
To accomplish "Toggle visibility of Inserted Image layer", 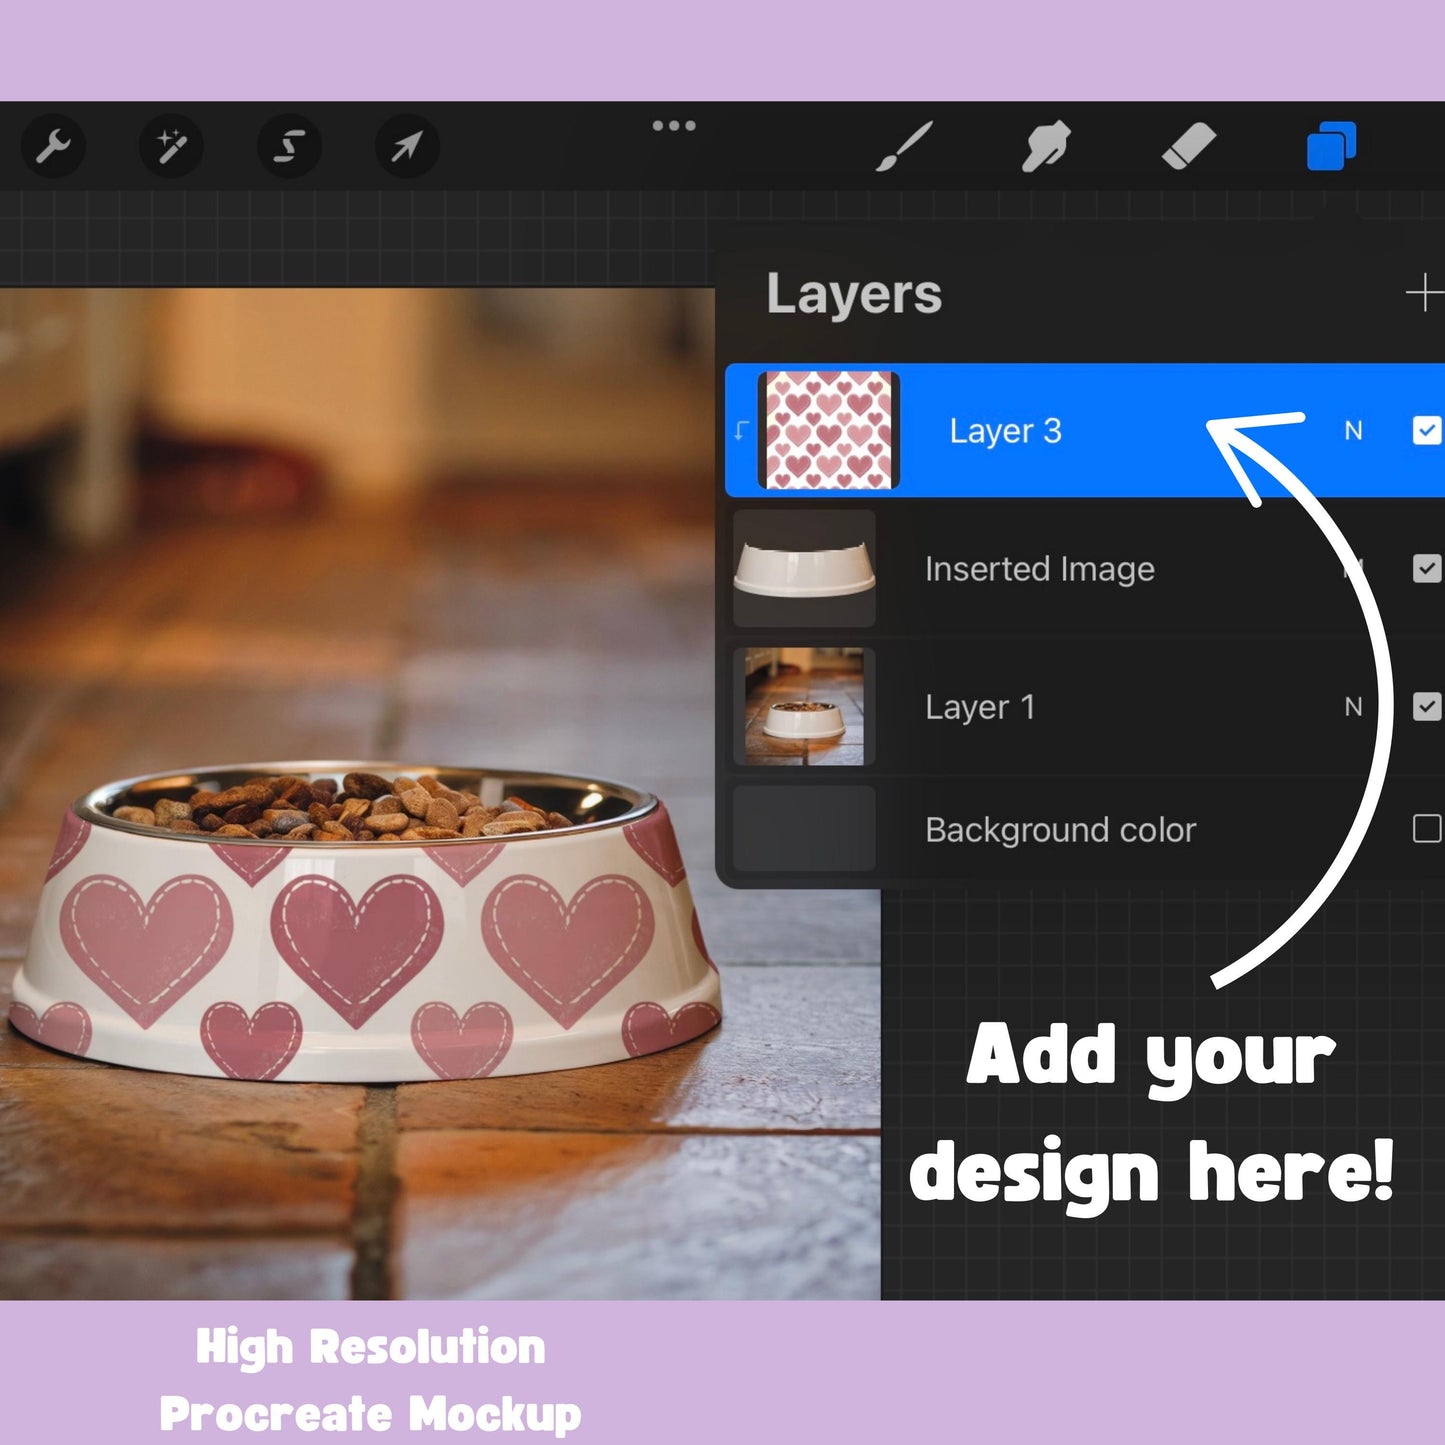I will click(x=1426, y=569).
